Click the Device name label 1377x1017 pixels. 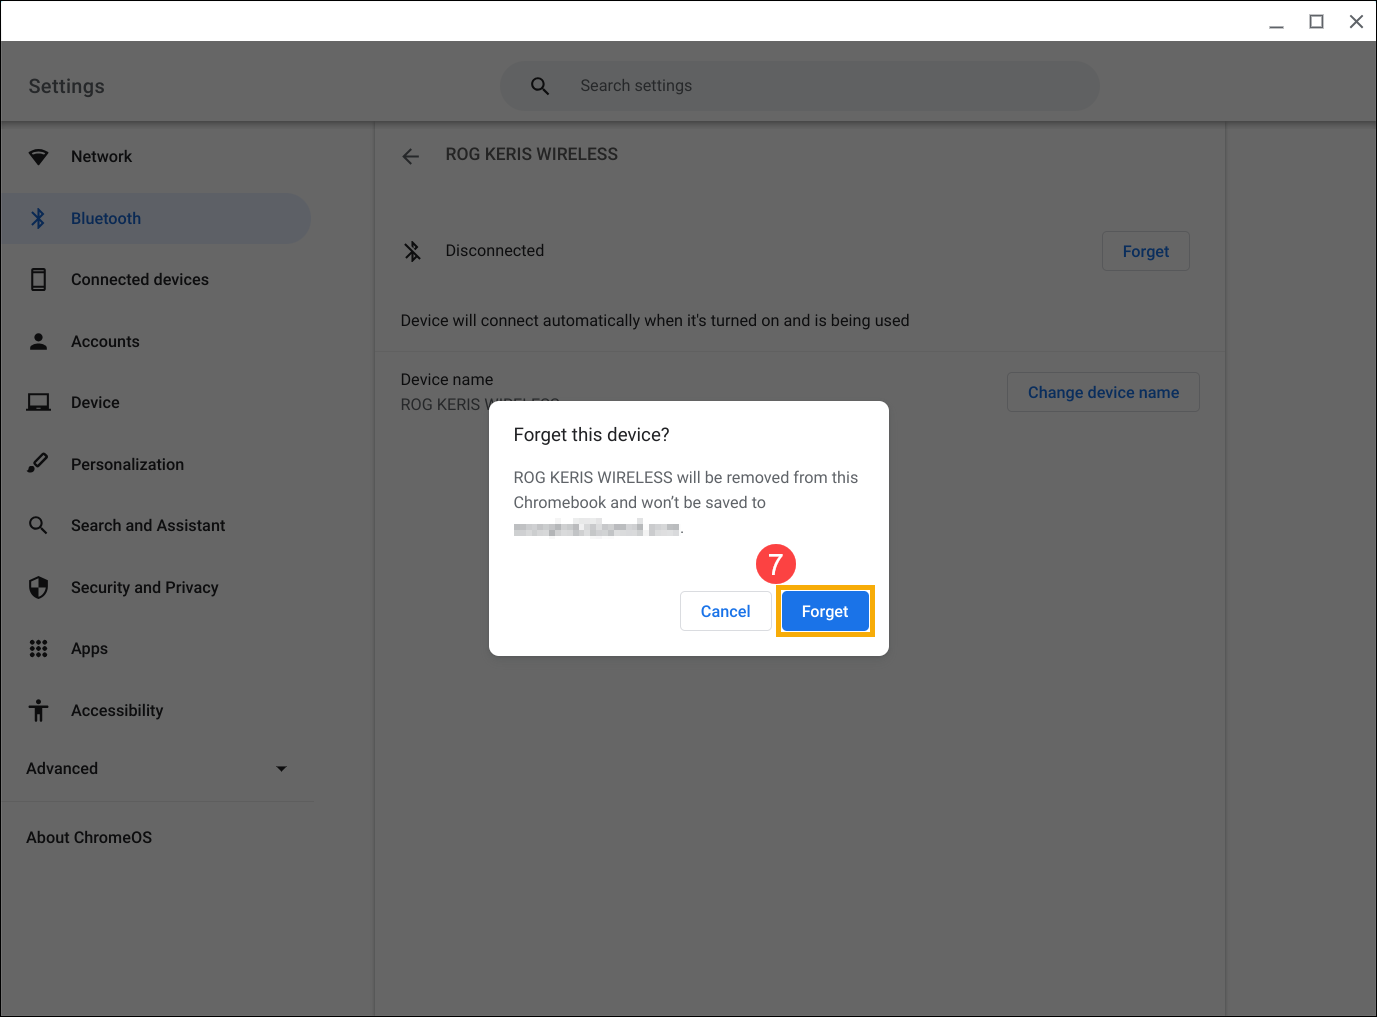(446, 380)
